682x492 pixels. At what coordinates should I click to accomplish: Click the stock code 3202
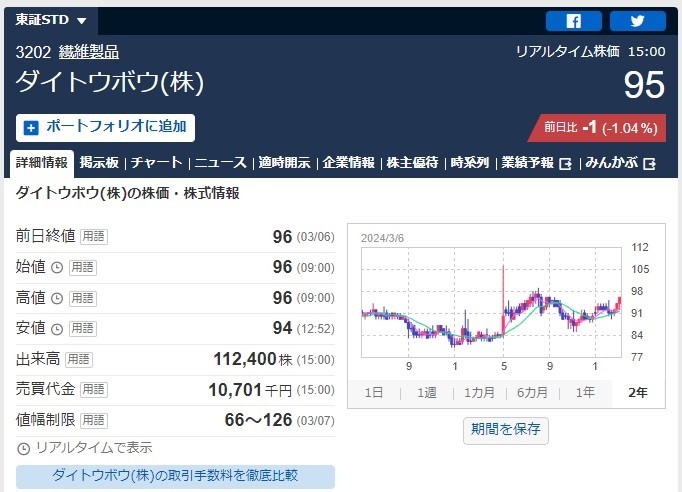33,52
